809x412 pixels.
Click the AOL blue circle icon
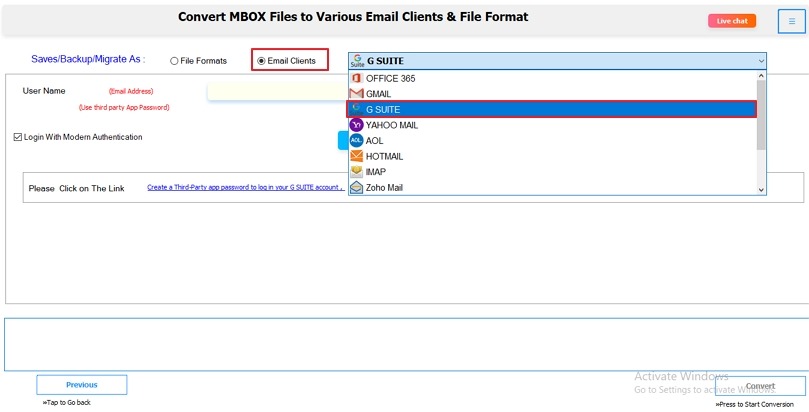coord(356,141)
